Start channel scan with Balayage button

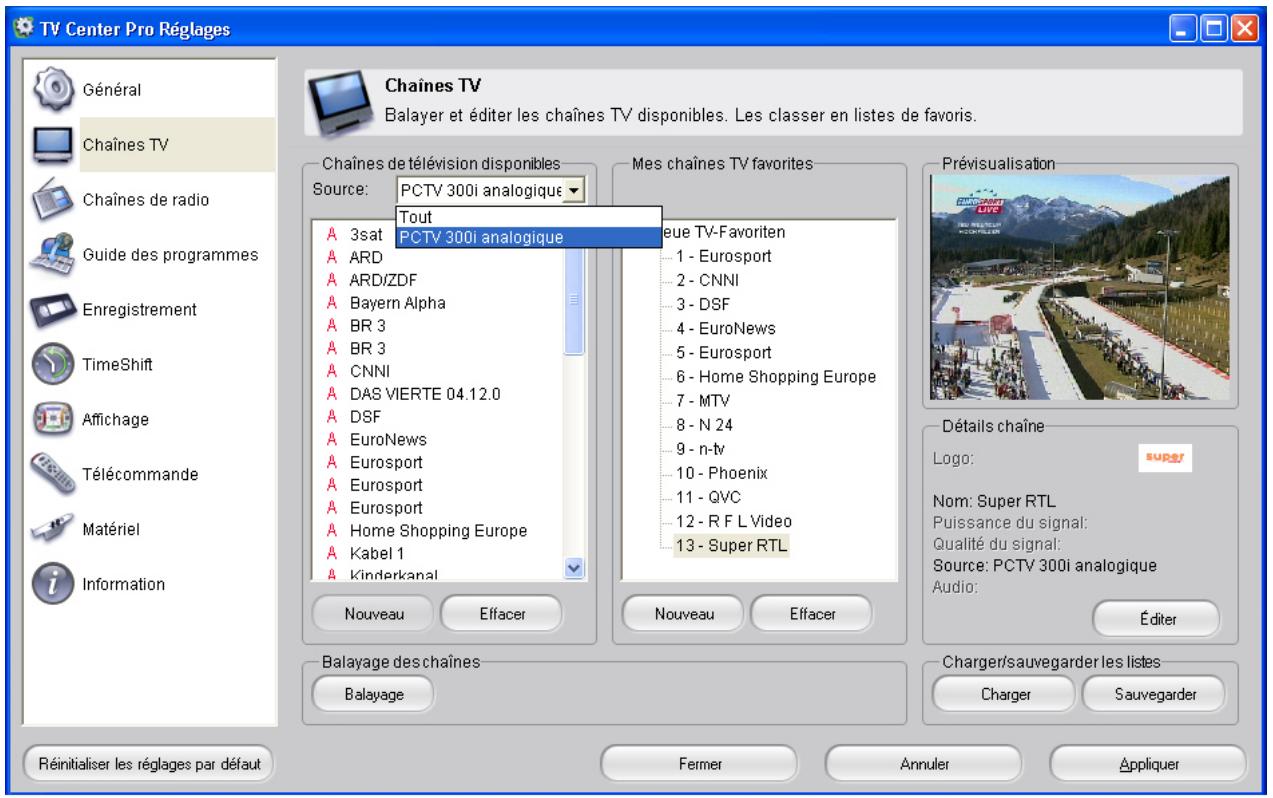(374, 694)
